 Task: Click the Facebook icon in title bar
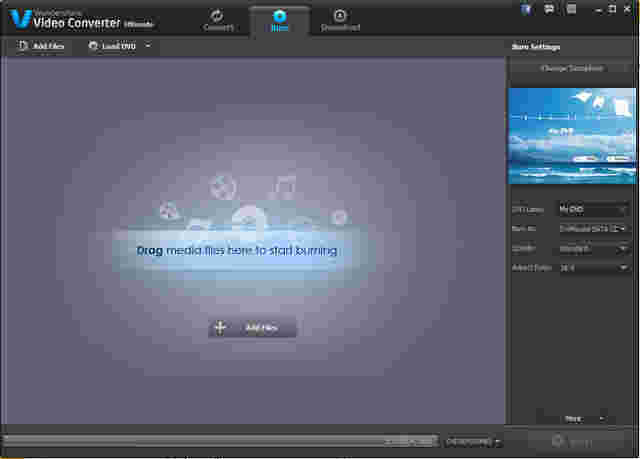coord(526,9)
